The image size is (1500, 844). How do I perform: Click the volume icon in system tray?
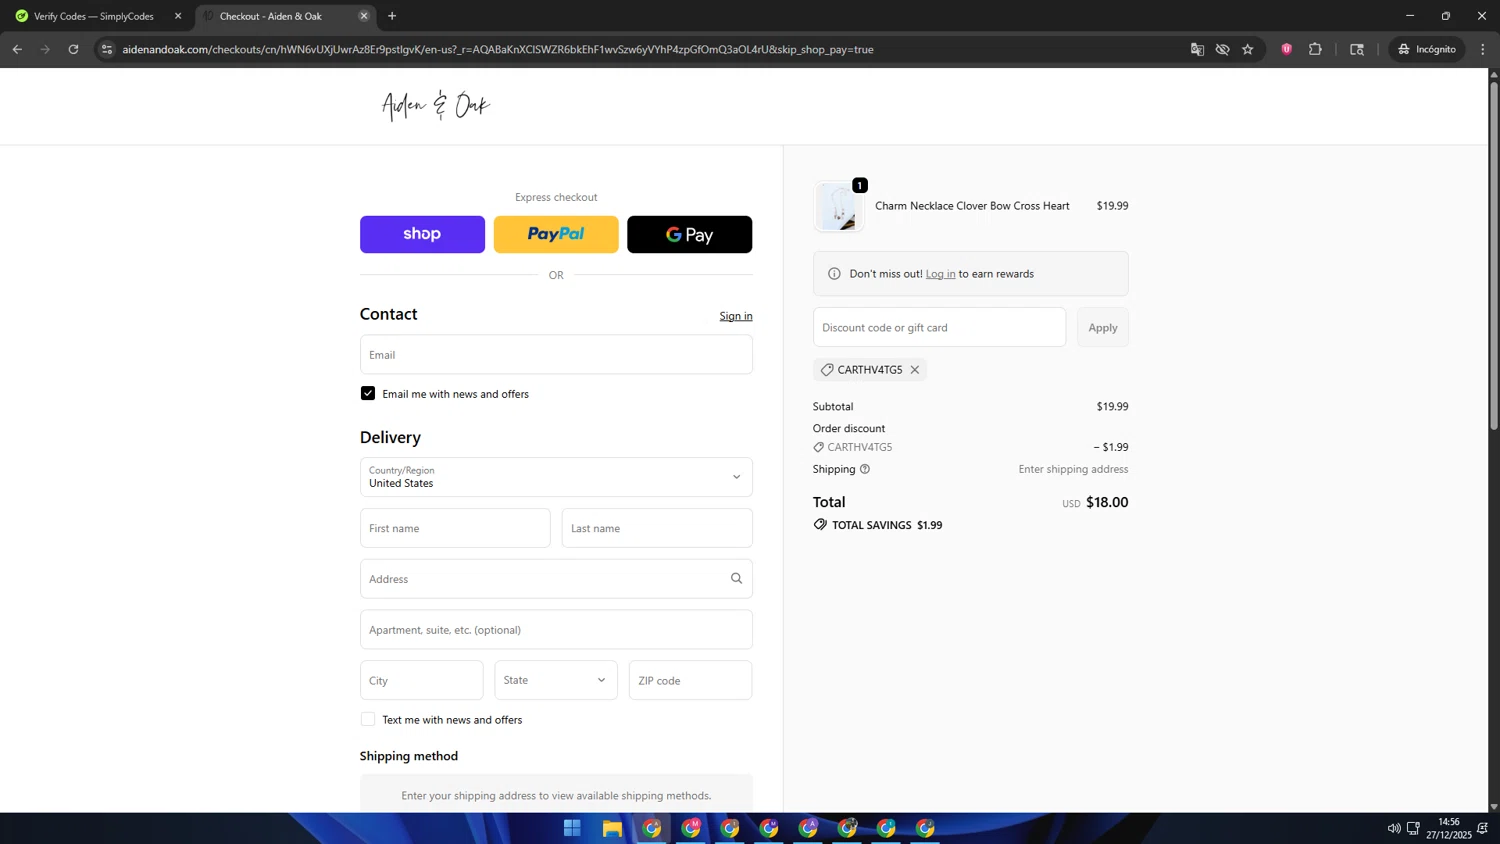click(x=1394, y=828)
